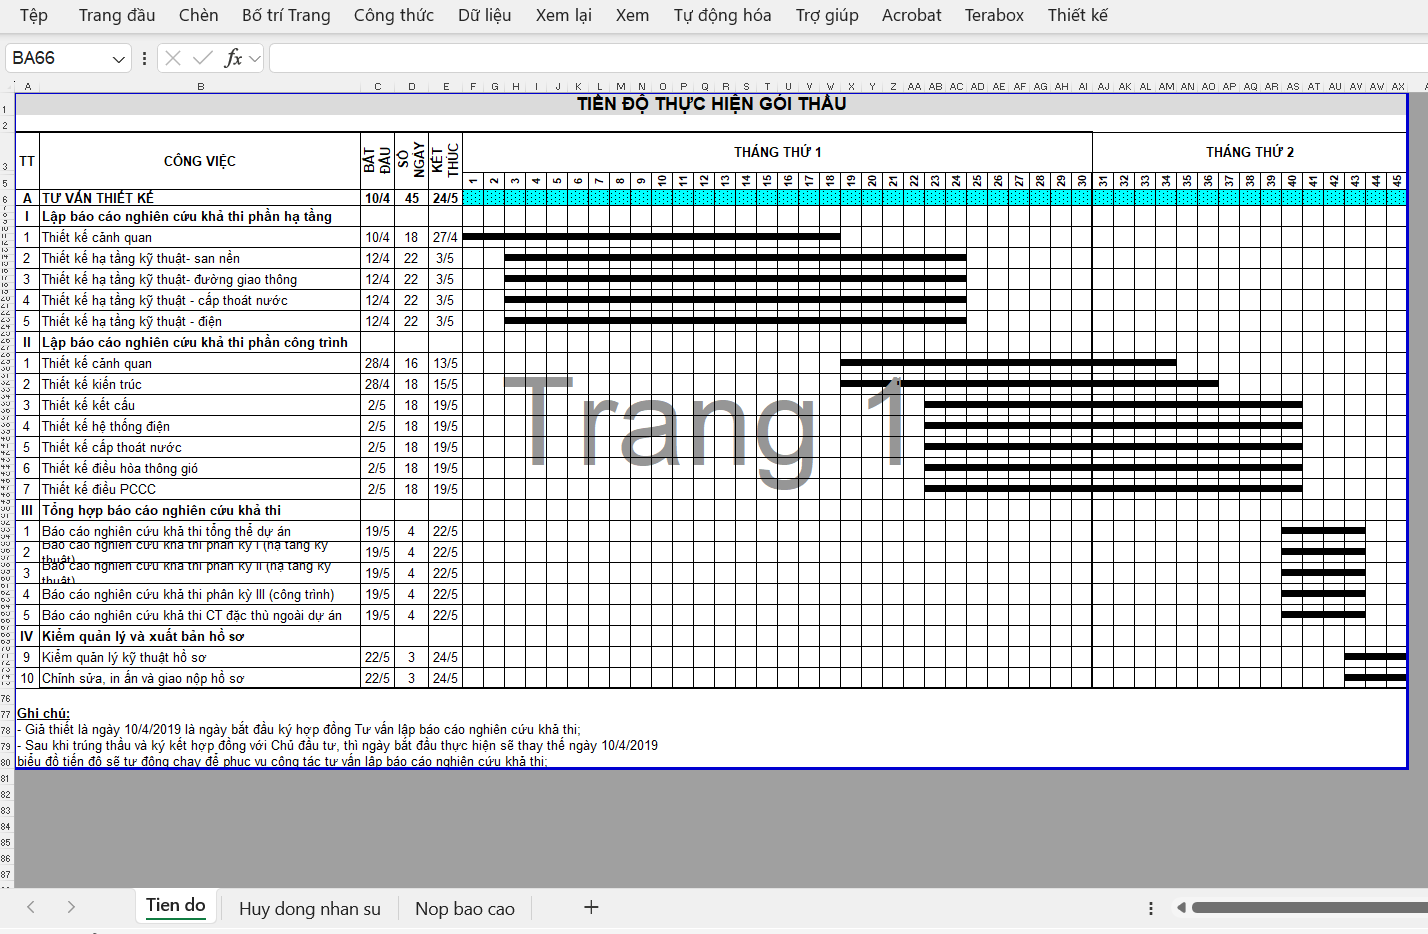1428x934 pixels.
Task: Open the Acrobat menu
Action: click(x=910, y=15)
